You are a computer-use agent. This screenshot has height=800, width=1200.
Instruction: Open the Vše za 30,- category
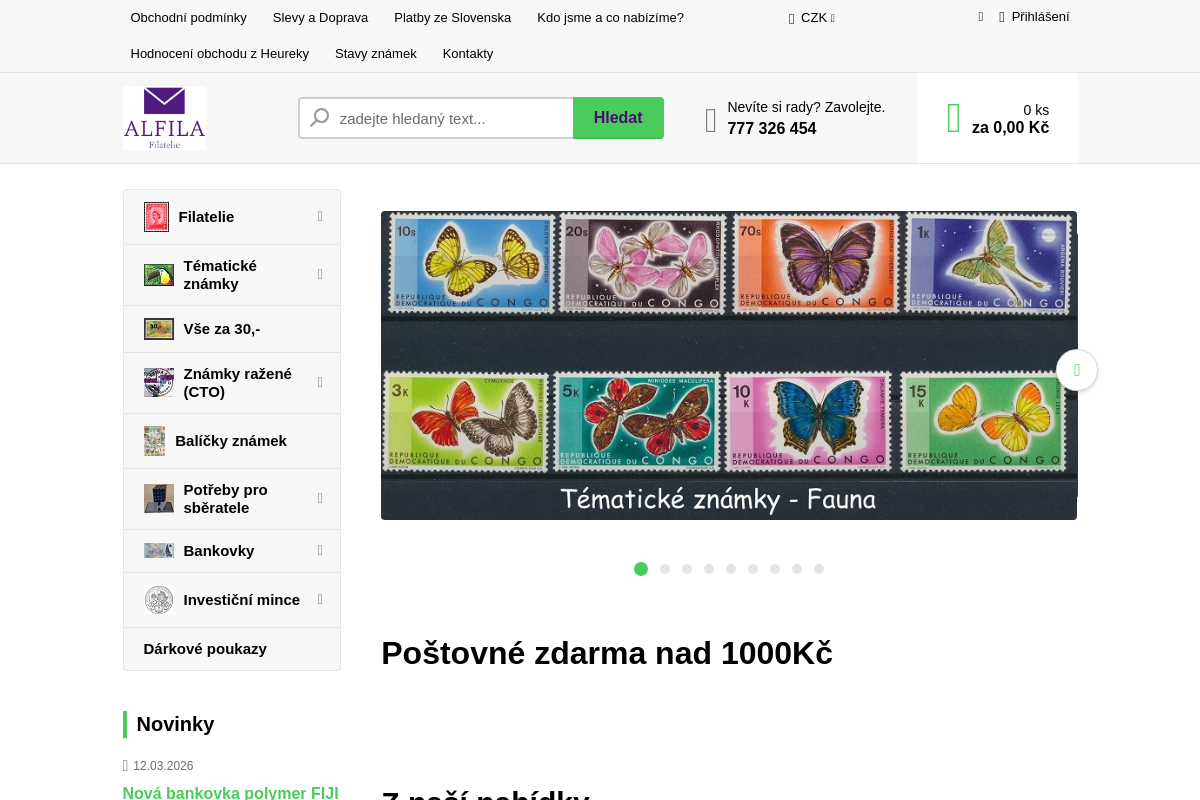coord(232,329)
